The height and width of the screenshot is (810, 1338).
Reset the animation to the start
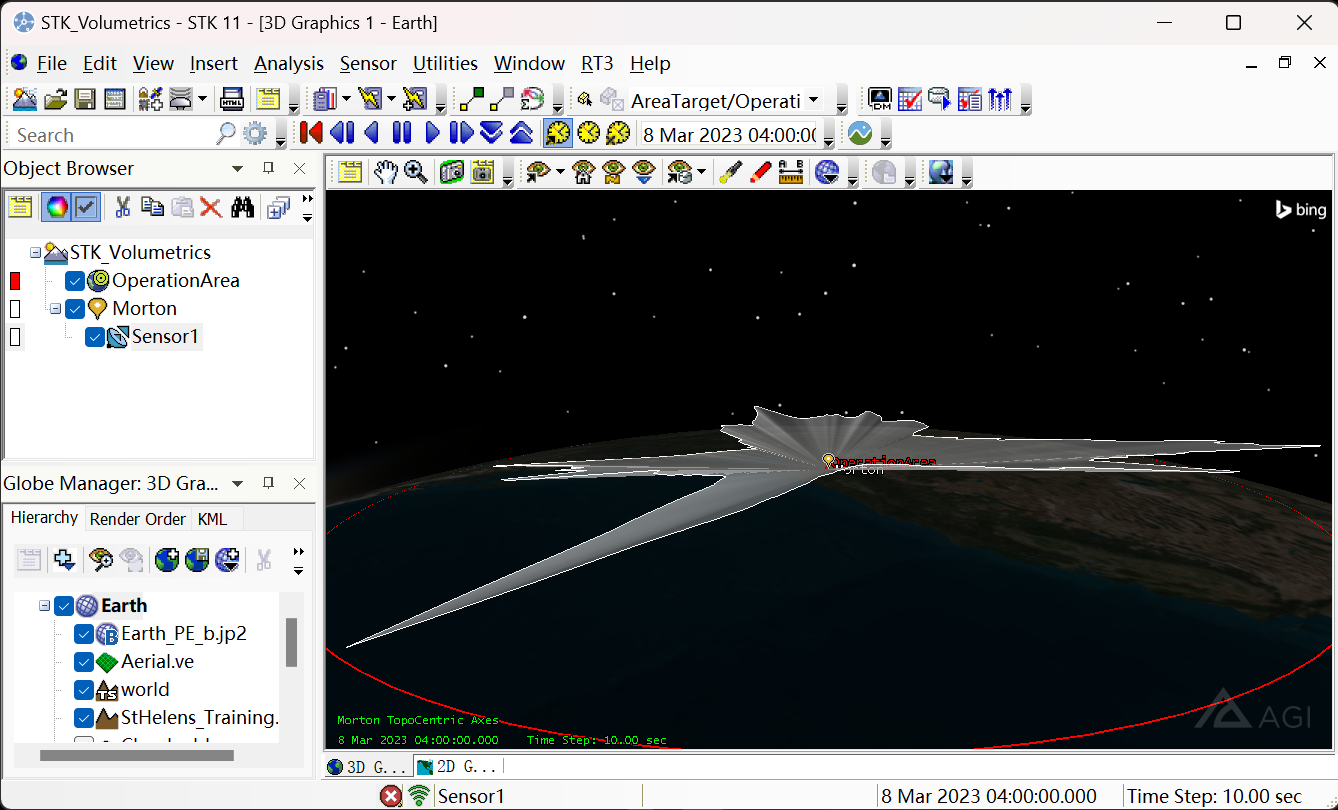(309, 132)
